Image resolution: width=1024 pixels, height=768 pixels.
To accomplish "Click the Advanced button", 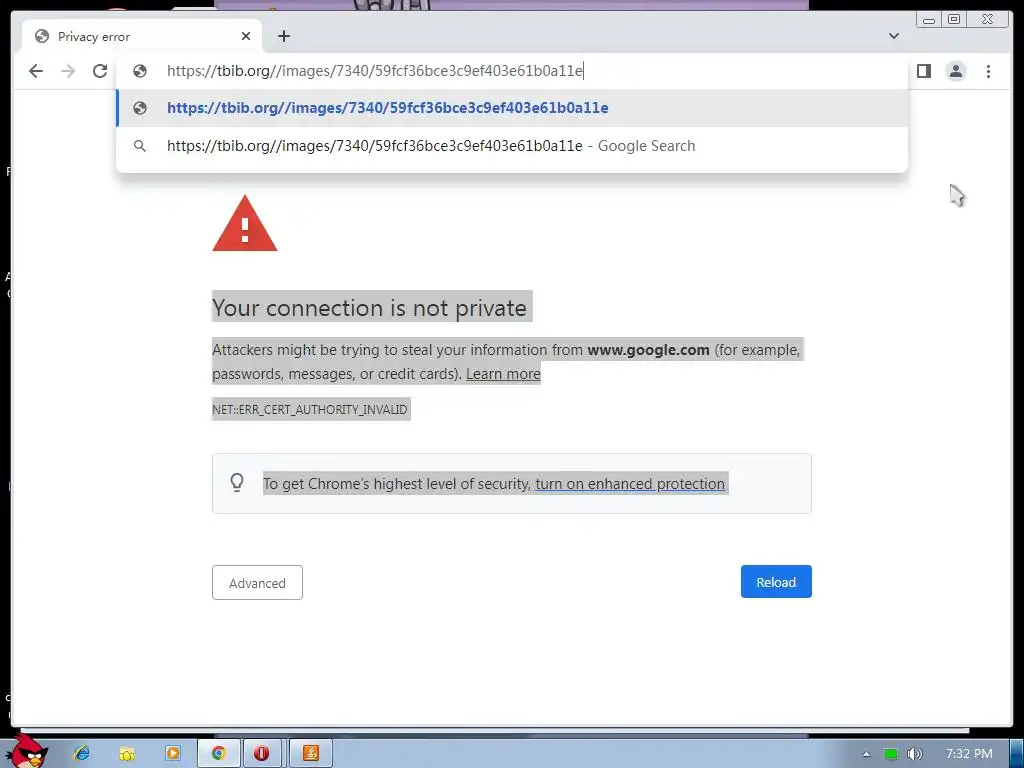I will pyautogui.click(x=257, y=583).
